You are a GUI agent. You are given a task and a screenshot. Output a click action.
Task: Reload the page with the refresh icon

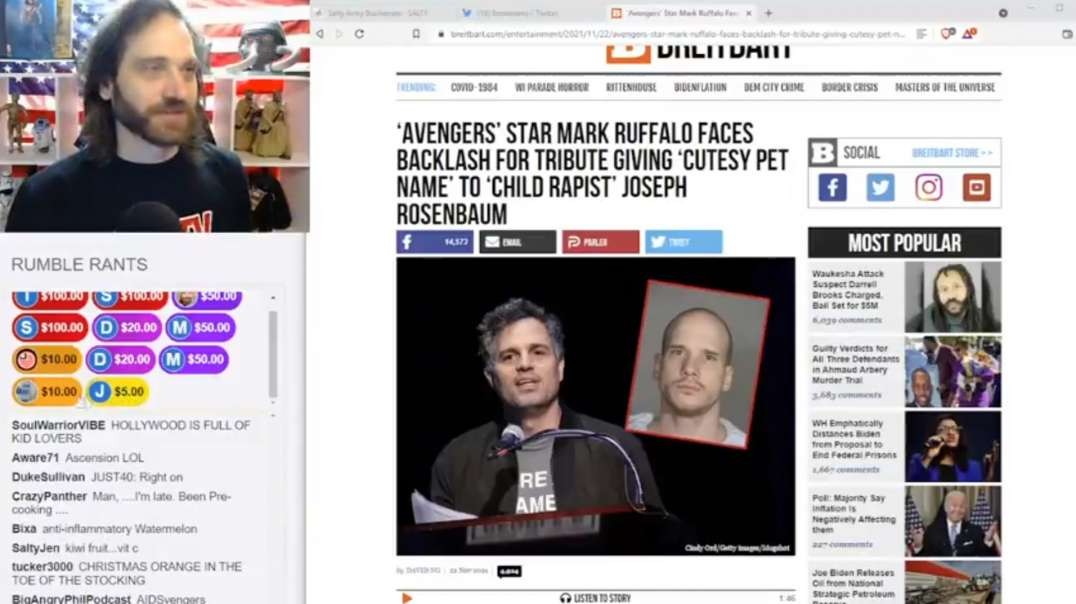(x=359, y=34)
